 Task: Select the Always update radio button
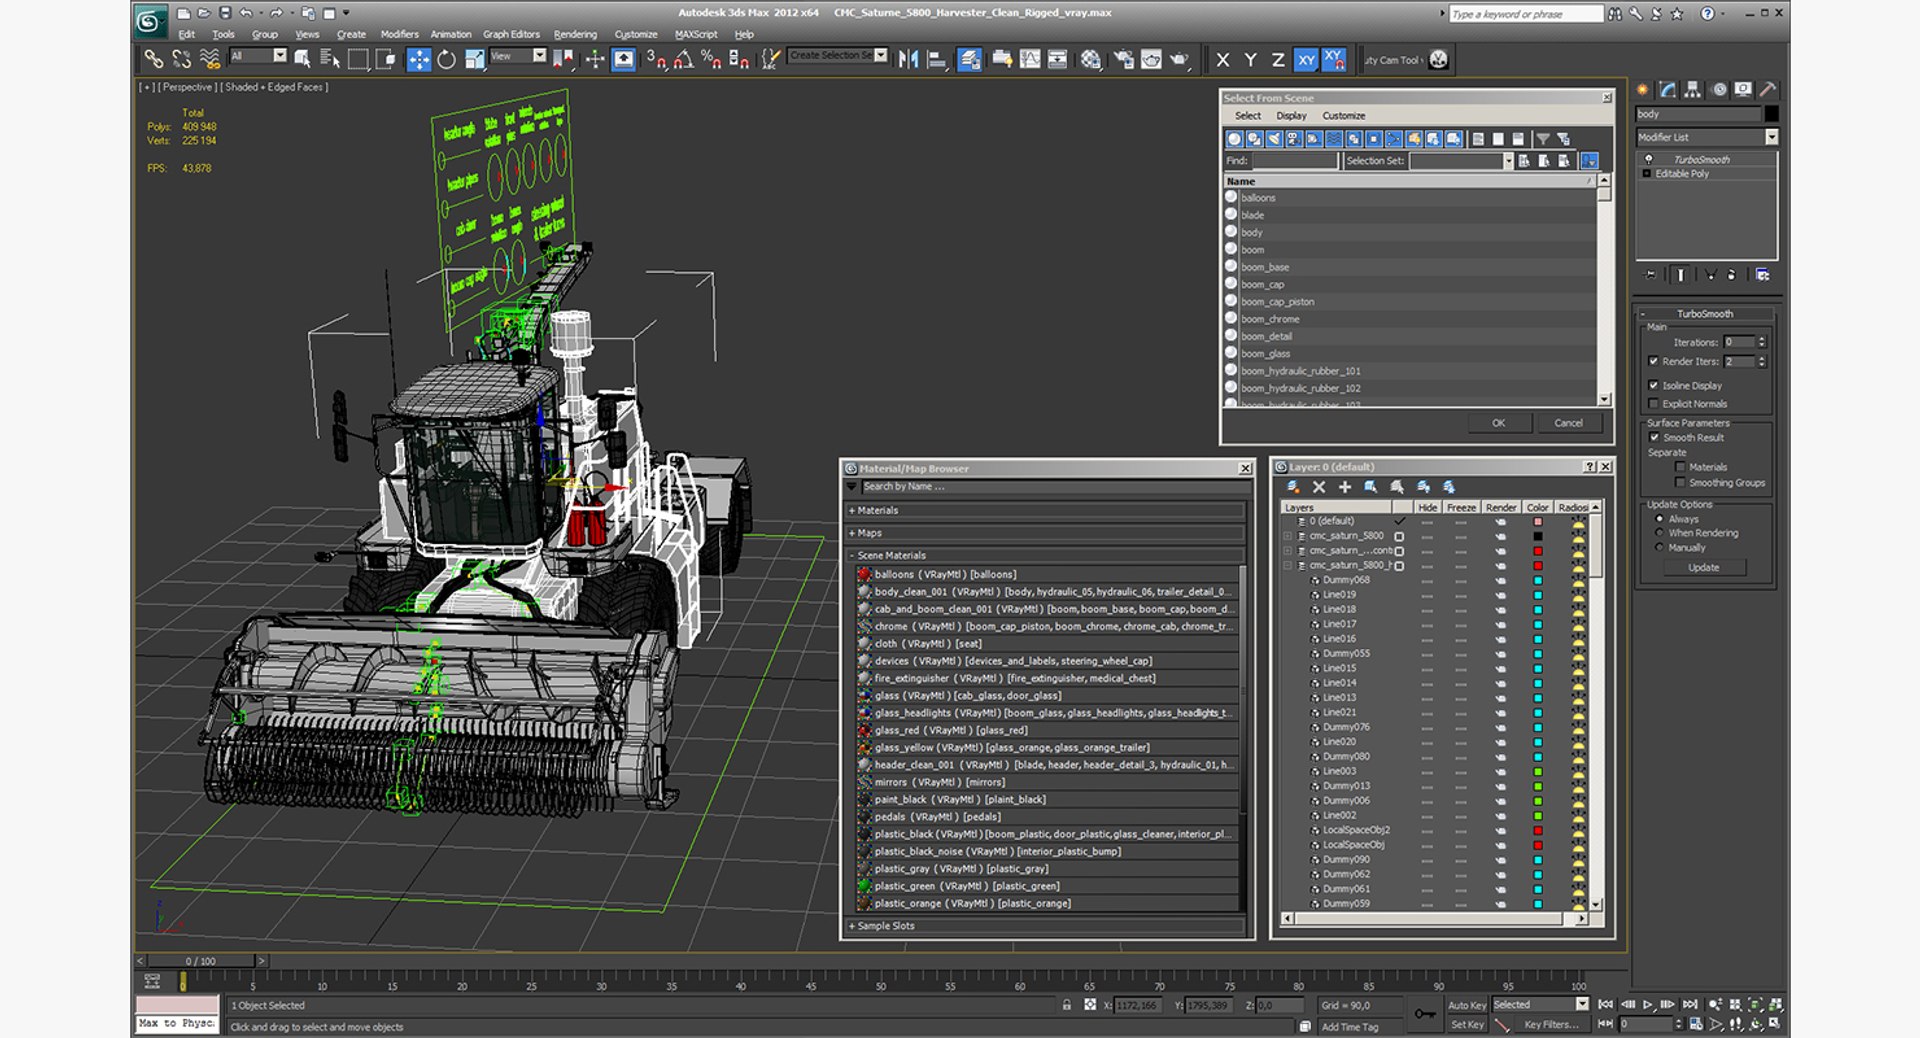click(1660, 519)
